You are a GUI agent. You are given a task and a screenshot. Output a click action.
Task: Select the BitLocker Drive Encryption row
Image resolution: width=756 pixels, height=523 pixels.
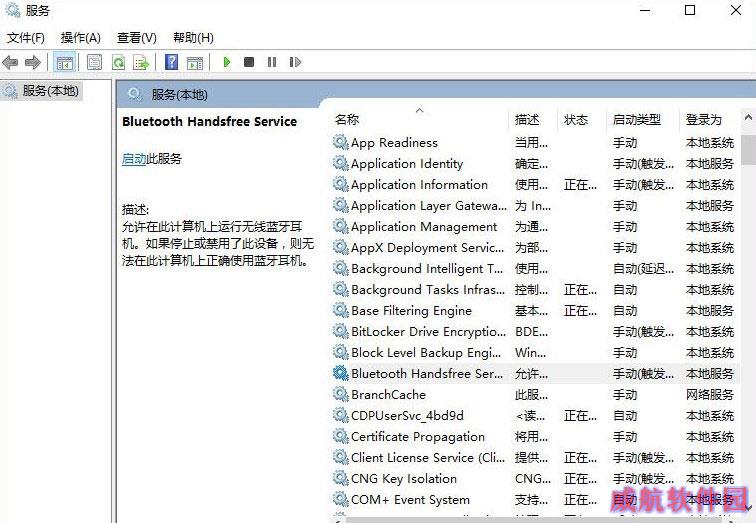534,332
